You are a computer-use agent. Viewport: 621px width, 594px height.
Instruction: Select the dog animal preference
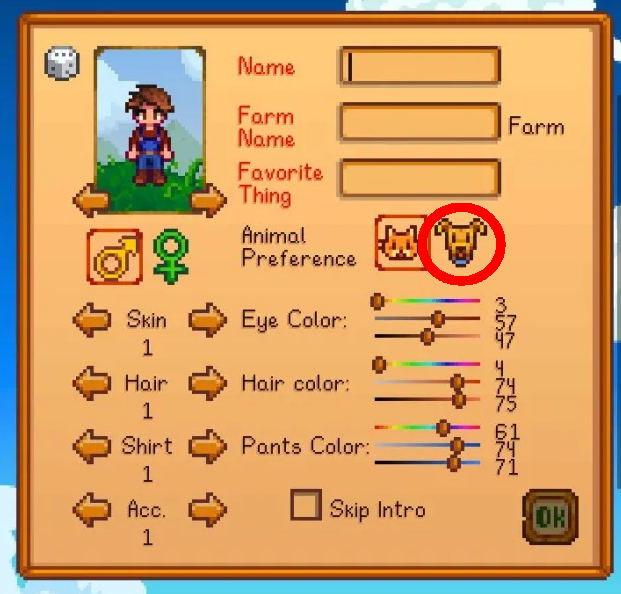(461, 242)
